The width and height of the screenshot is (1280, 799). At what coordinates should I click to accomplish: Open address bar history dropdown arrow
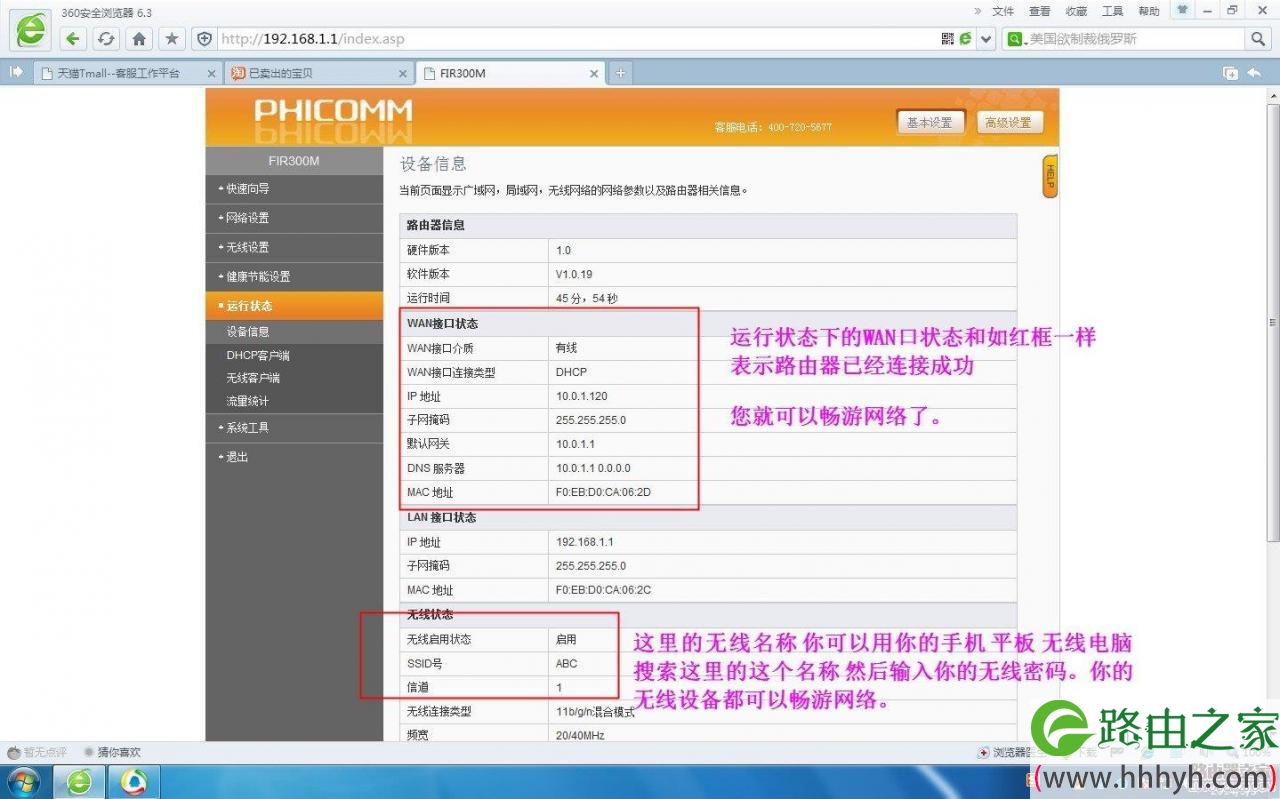(986, 39)
